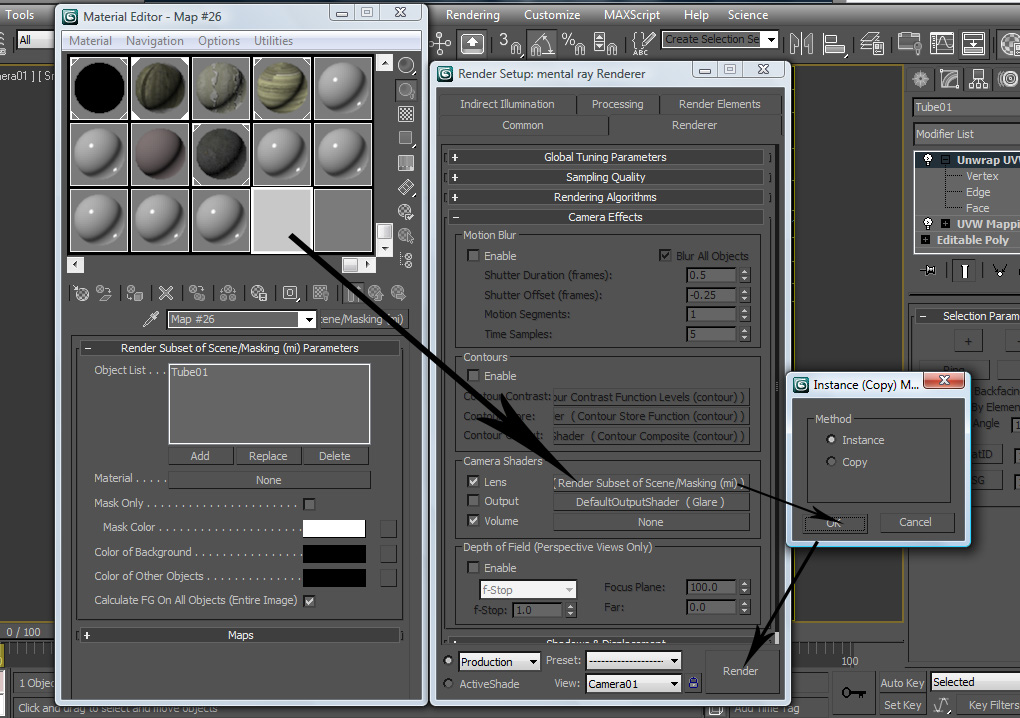Select the ActiveShade radio button
Image resolution: width=1020 pixels, height=718 pixels.
[x=448, y=684]
